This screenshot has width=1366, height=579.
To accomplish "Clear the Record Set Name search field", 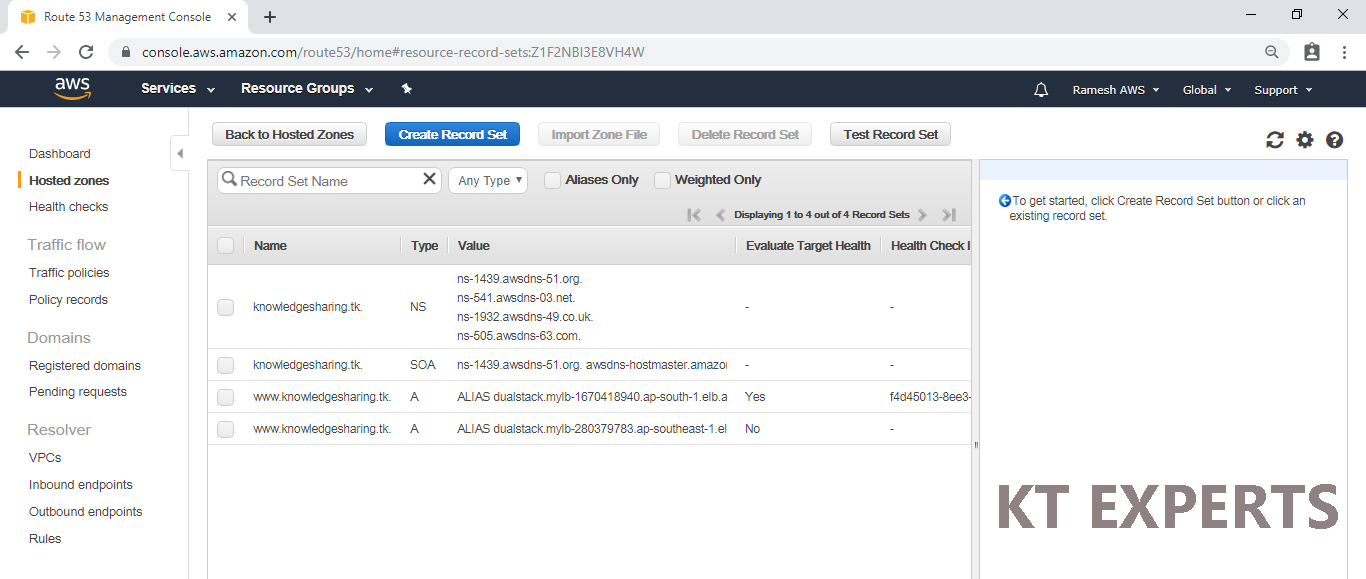I will coord(429,179).
